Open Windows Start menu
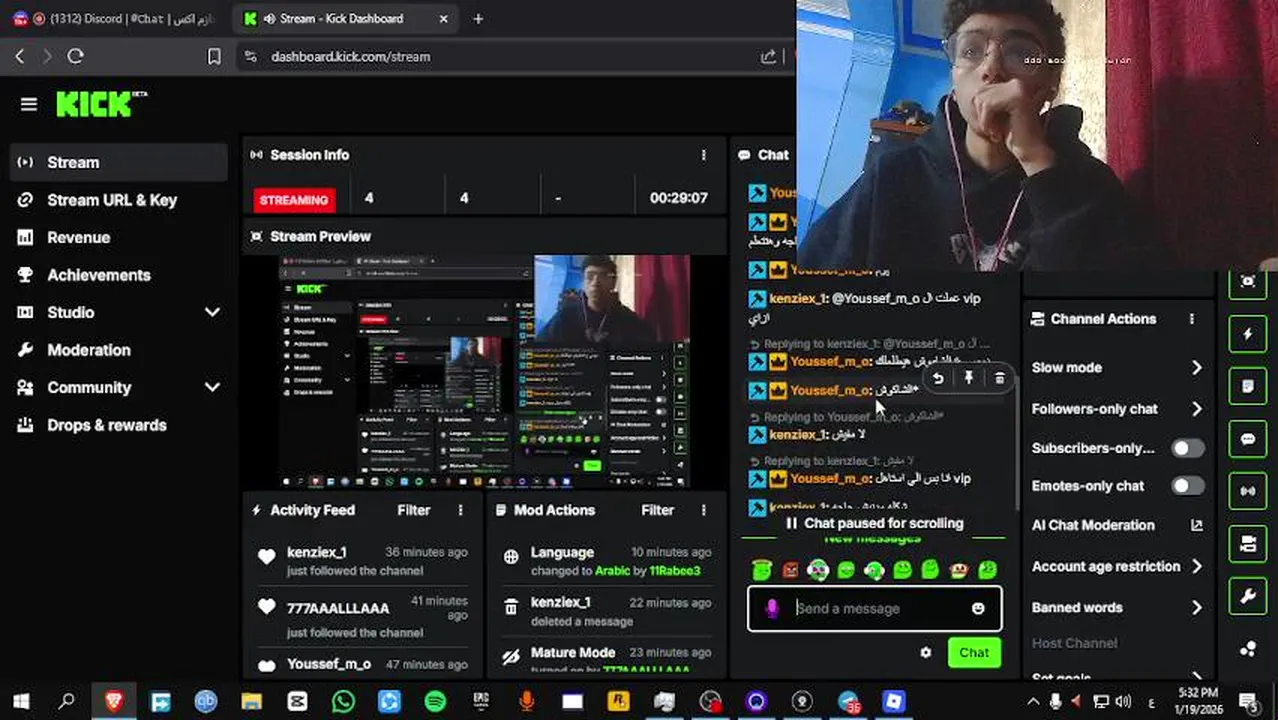 click(x=21, y=701)
